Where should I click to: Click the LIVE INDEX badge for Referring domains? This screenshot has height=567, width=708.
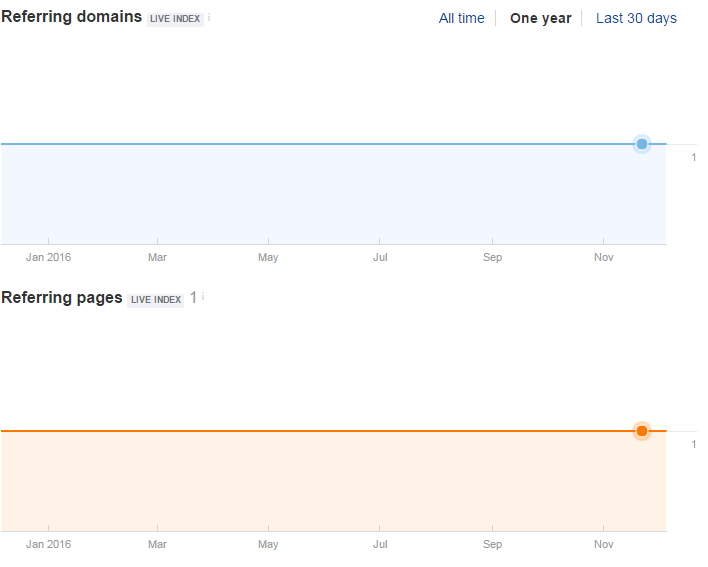[175, 19]
